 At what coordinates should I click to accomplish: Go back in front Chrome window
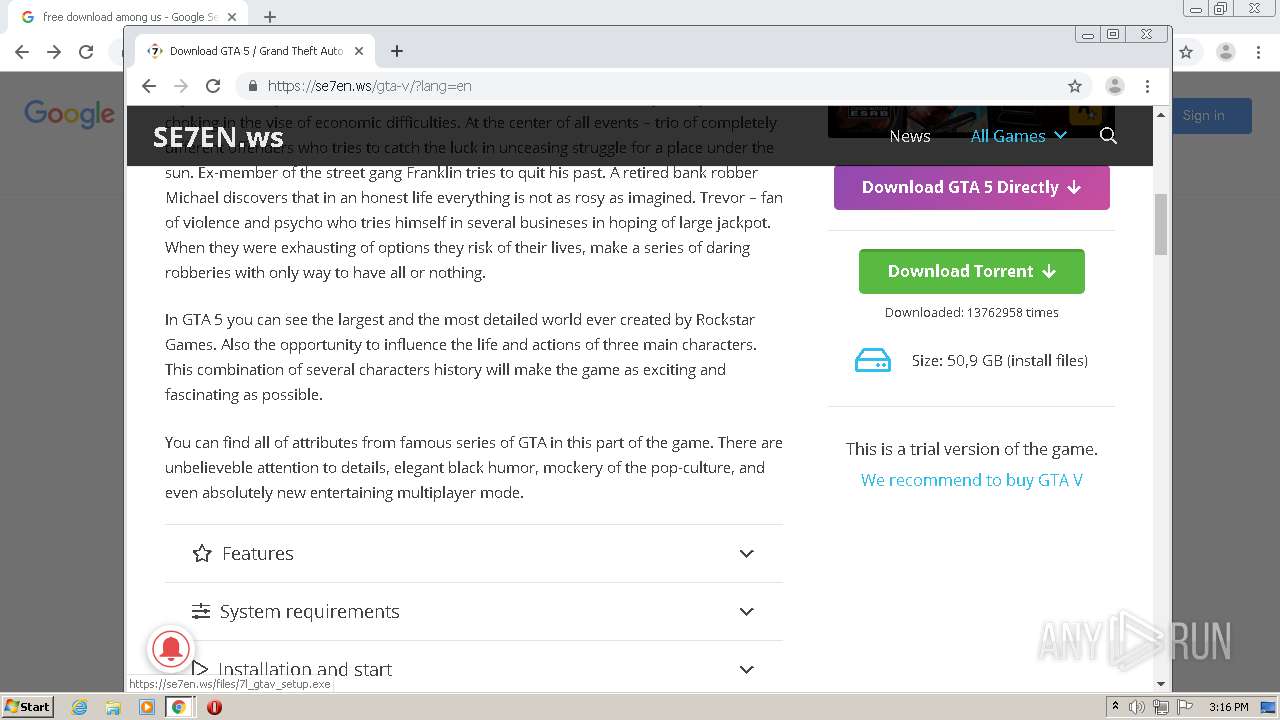pyautogui.click(x=149, y=86)
